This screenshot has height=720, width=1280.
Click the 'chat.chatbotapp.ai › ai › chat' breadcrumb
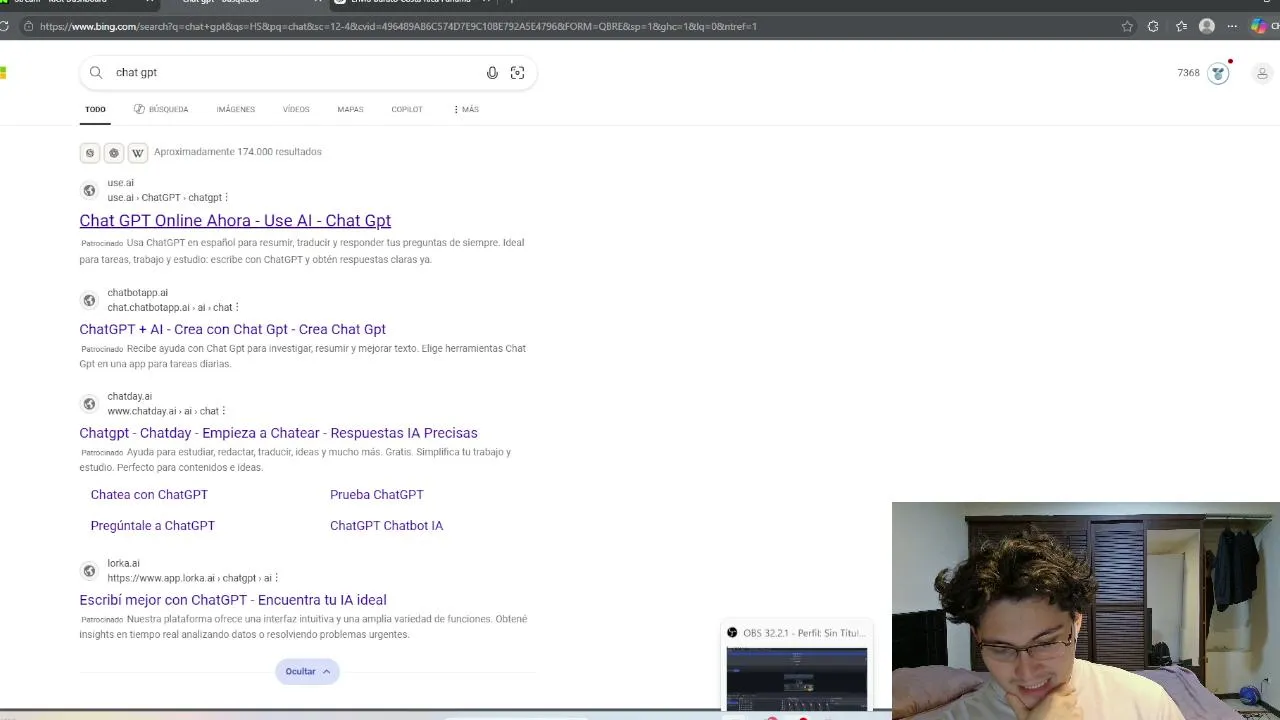[170, 307]
